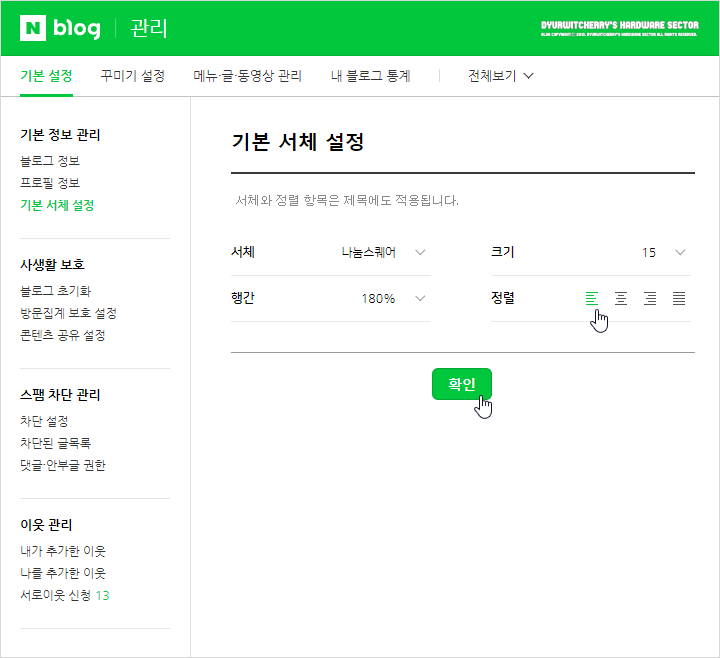Select justify text alignment icon
The height and width of the screenshot is (658, 720).
pyautogui.click(x=679, y=298)
